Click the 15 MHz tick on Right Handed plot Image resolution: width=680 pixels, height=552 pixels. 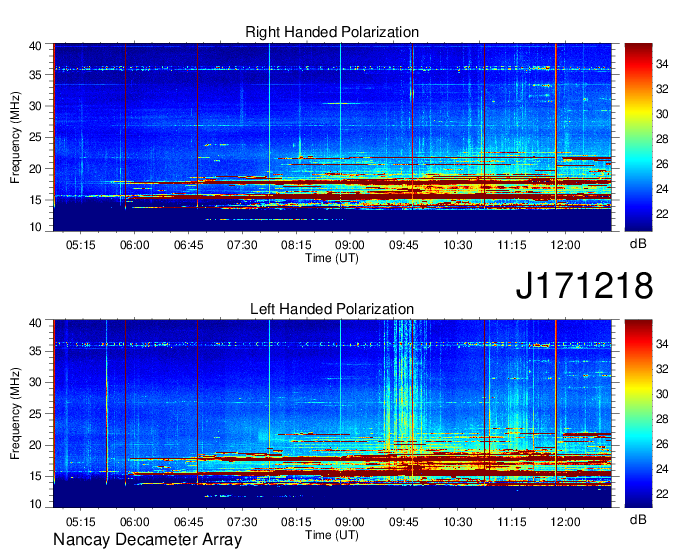coord(36,200)
